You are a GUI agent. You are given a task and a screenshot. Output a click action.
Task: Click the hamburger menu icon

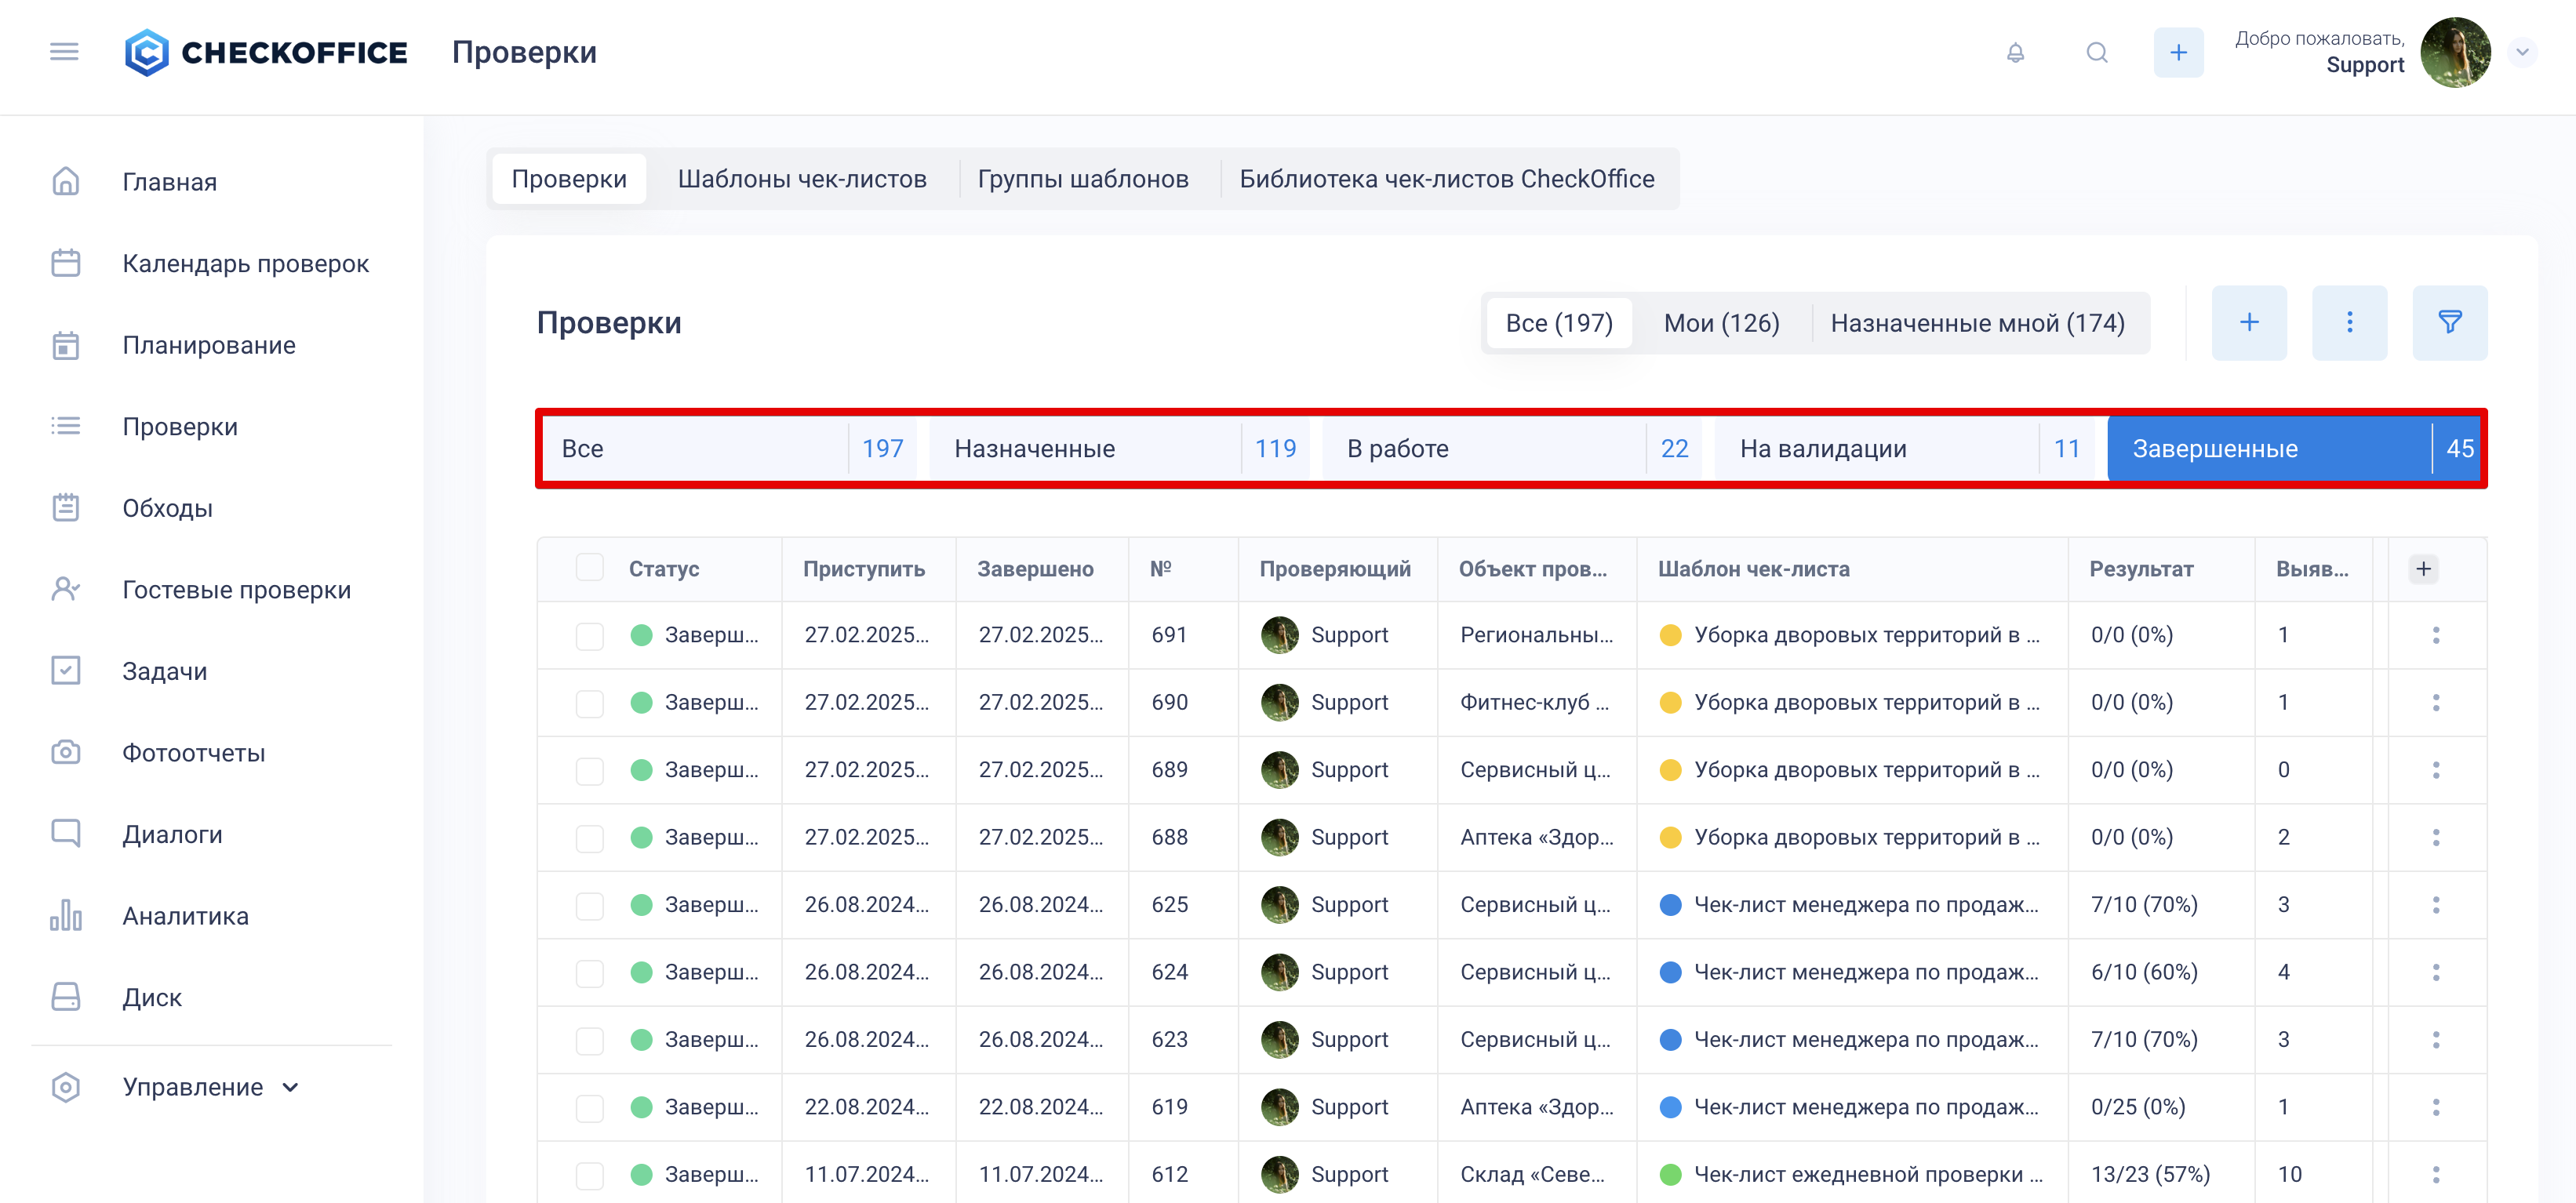(64, 51)
